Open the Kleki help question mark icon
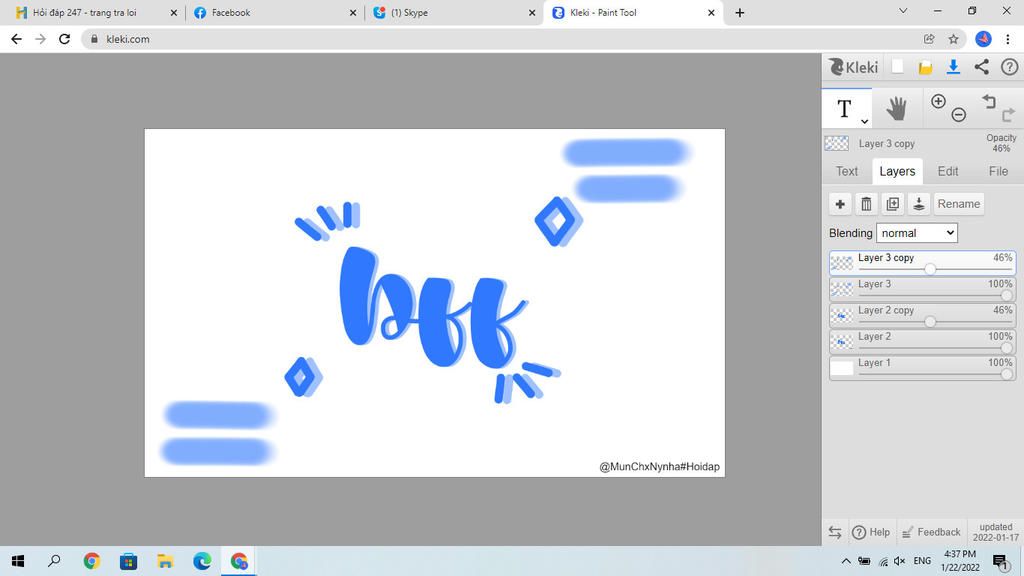1024x576 pixels. pos(1010,67)
